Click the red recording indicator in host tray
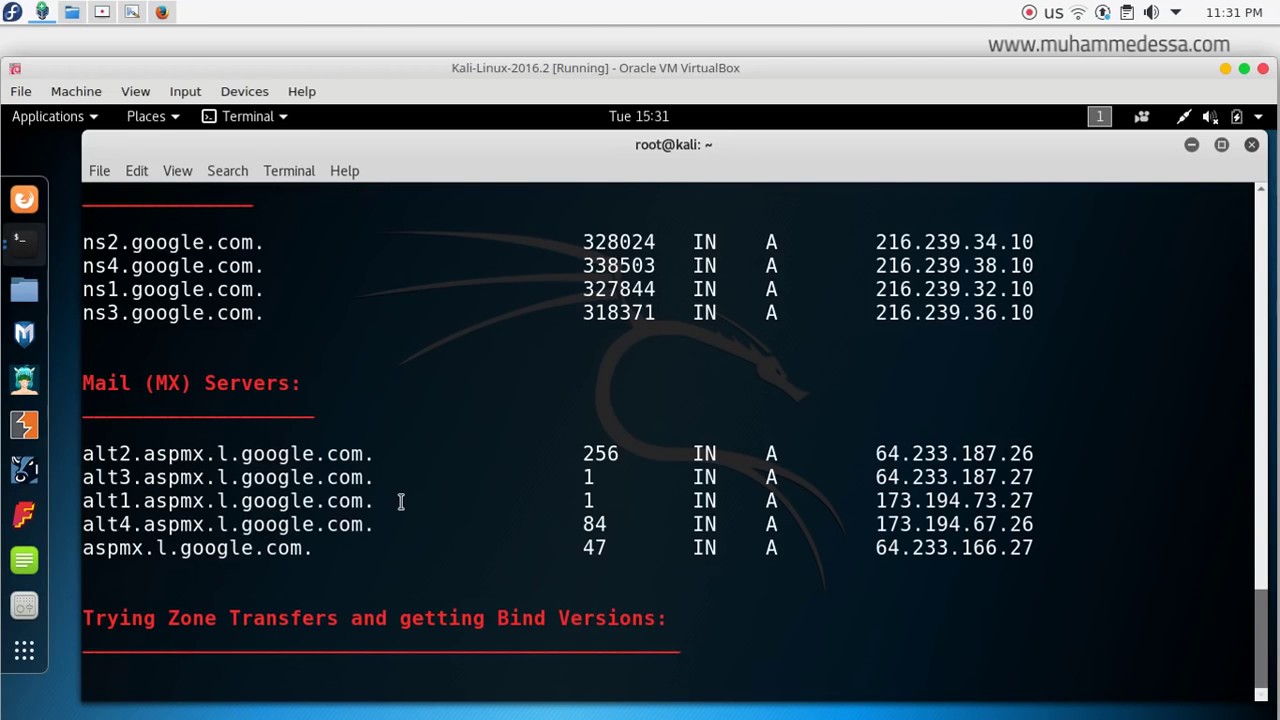 1029,12
